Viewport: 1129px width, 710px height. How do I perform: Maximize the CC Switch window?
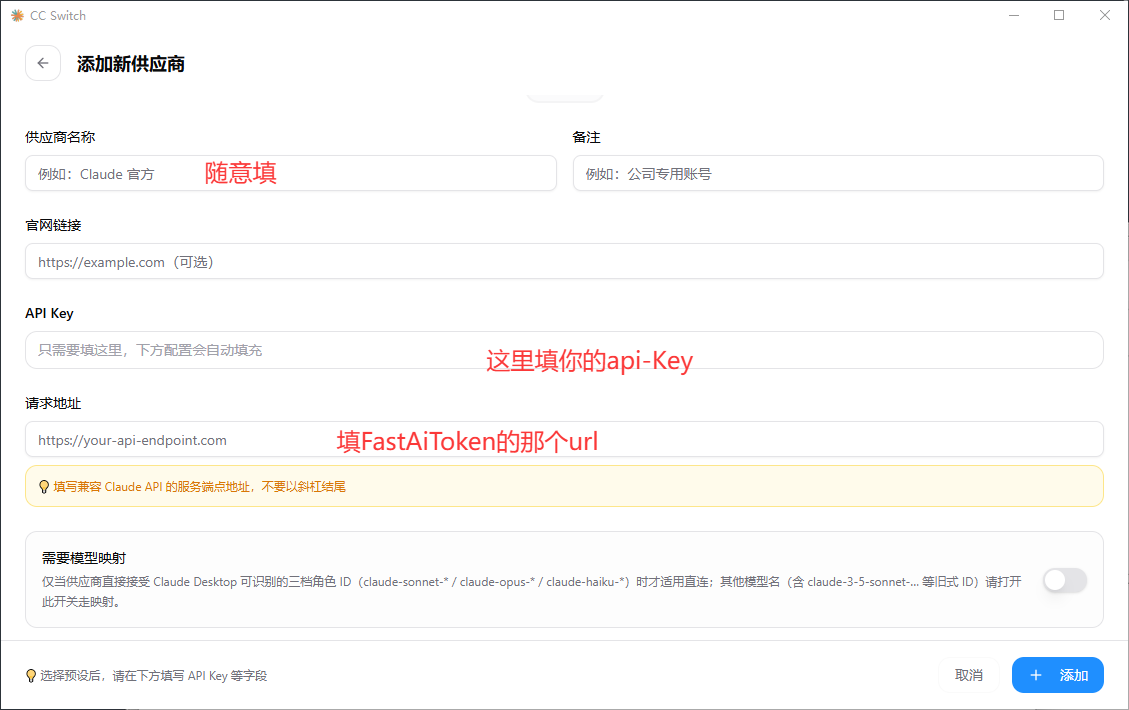click(x=1059, y=15)
